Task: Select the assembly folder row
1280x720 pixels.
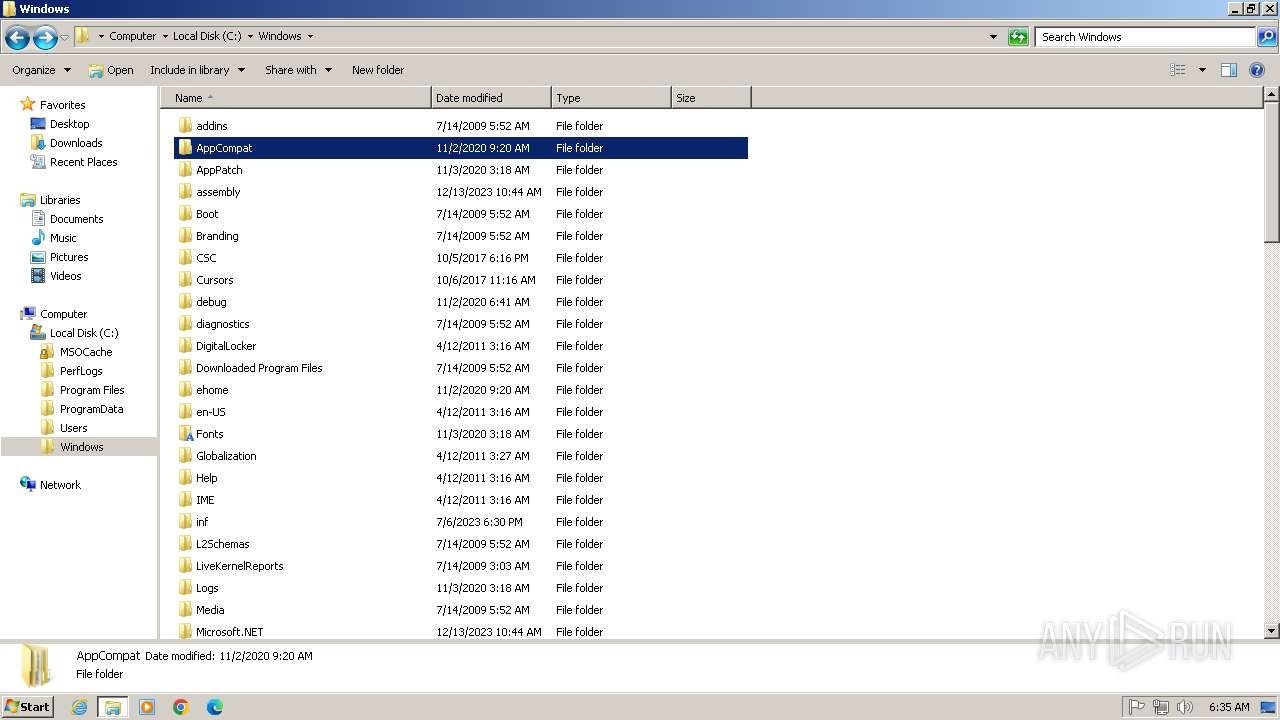Action: [461, 192]
